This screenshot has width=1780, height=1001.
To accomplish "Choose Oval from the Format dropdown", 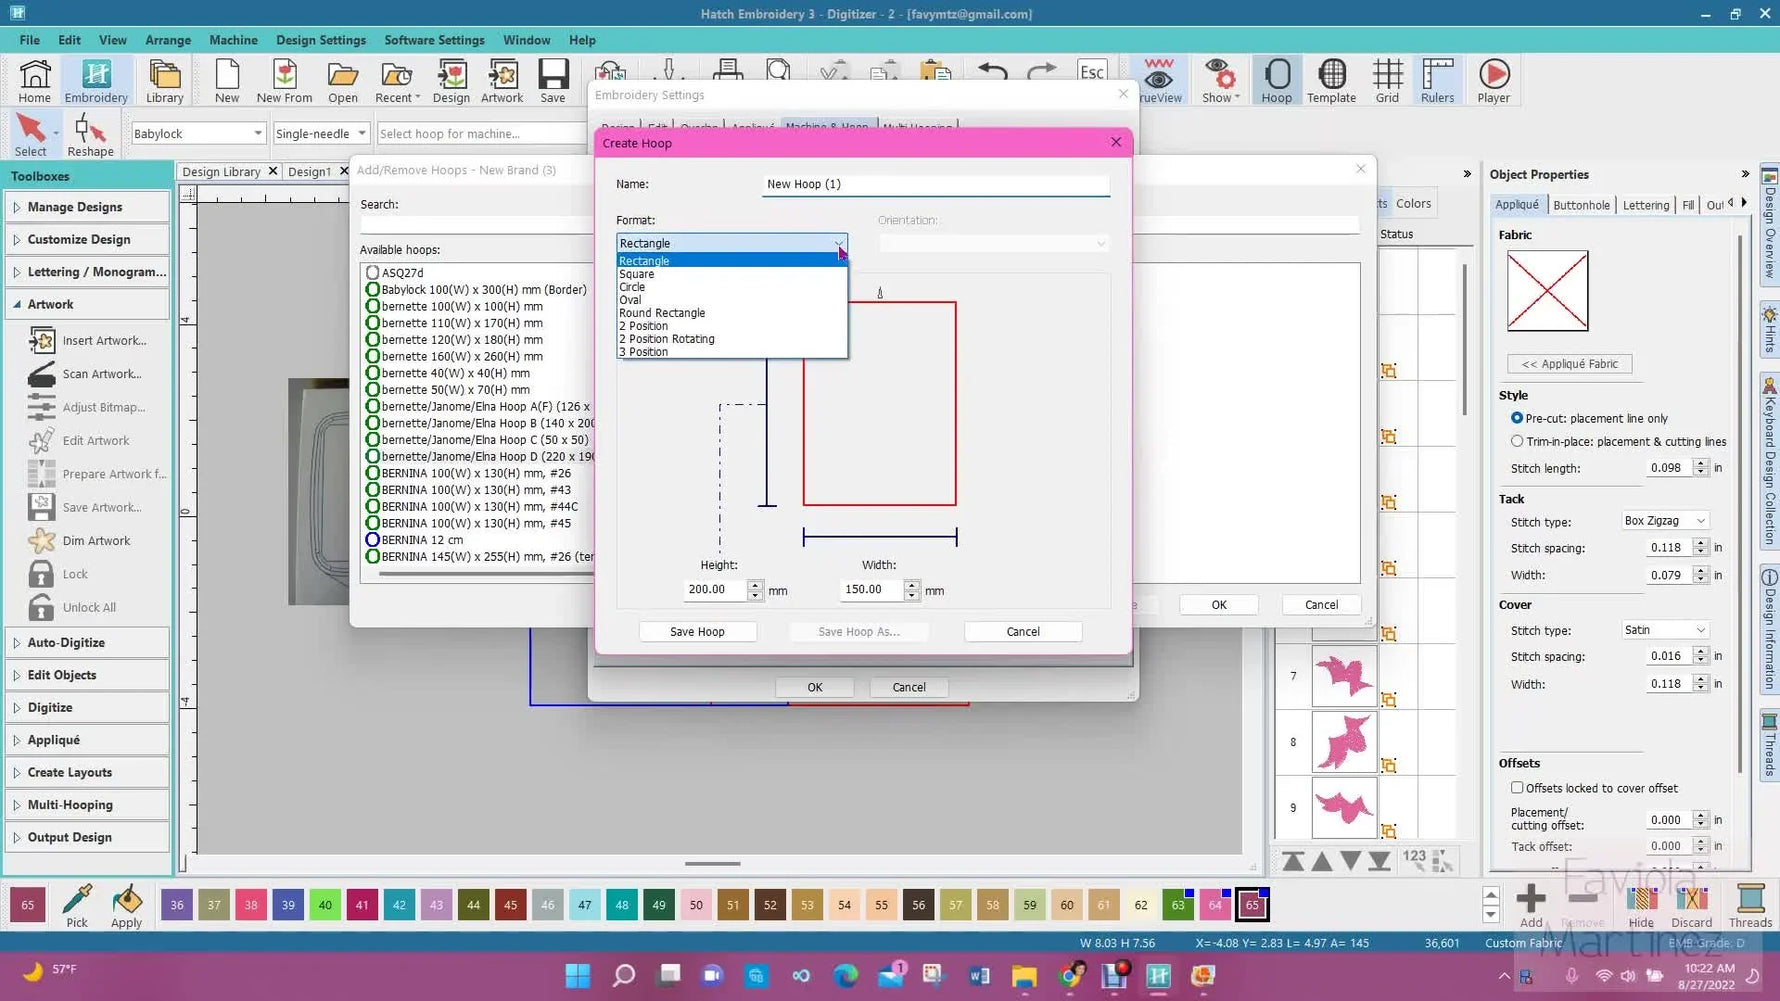I will tap(630, 299).
